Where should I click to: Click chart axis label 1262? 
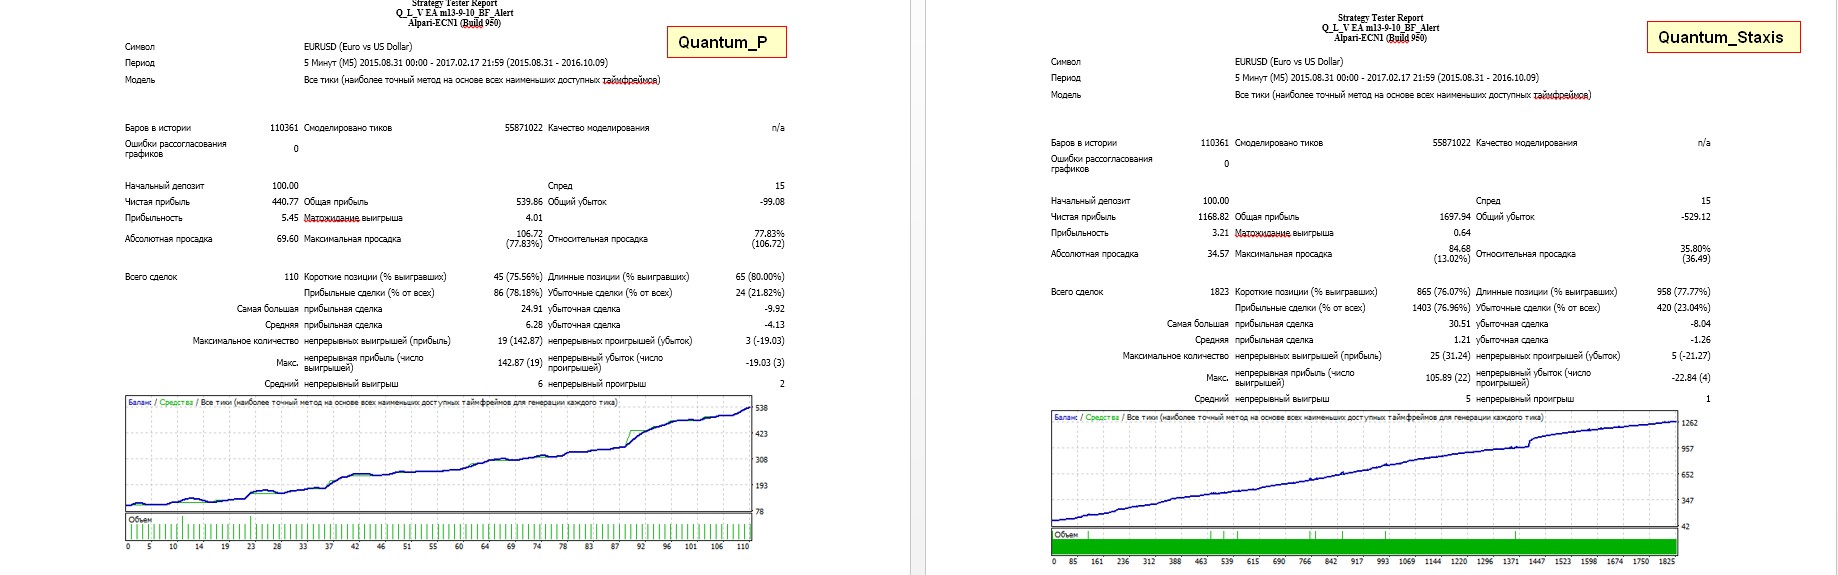[x=1689, y=423]
